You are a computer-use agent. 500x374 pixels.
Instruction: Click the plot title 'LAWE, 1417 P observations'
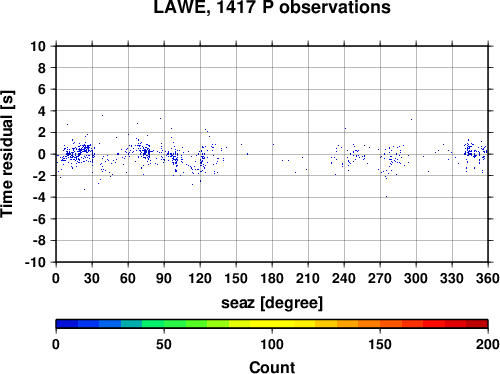tap(272, 7)
